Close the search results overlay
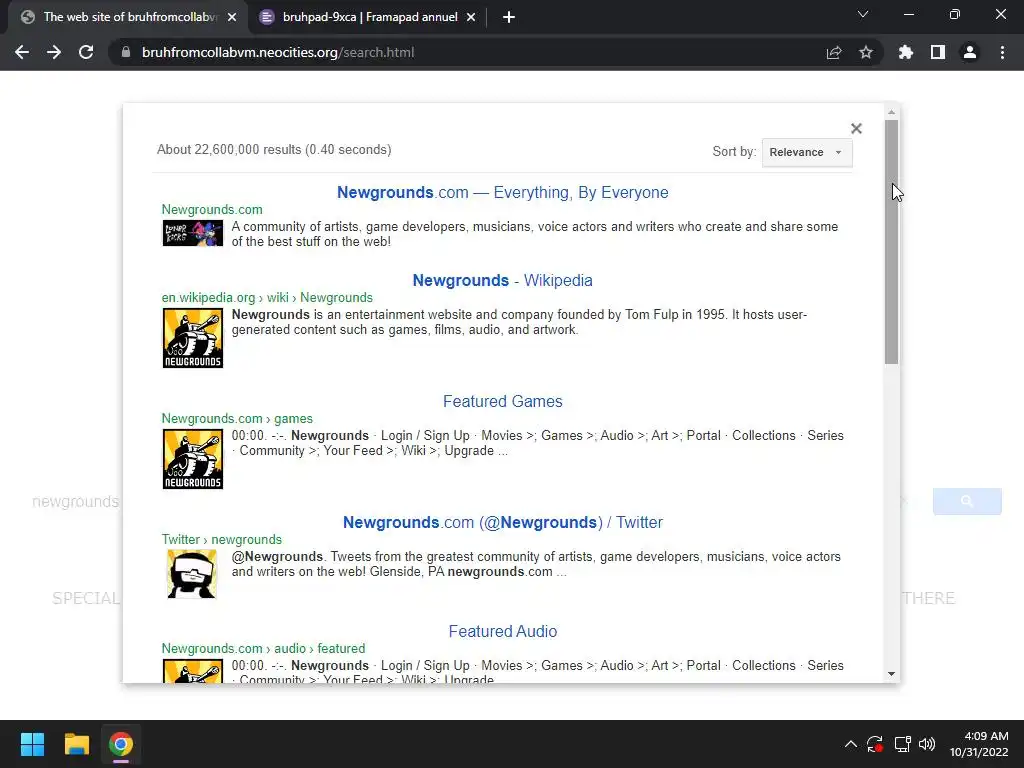 [x=856, y=129]
